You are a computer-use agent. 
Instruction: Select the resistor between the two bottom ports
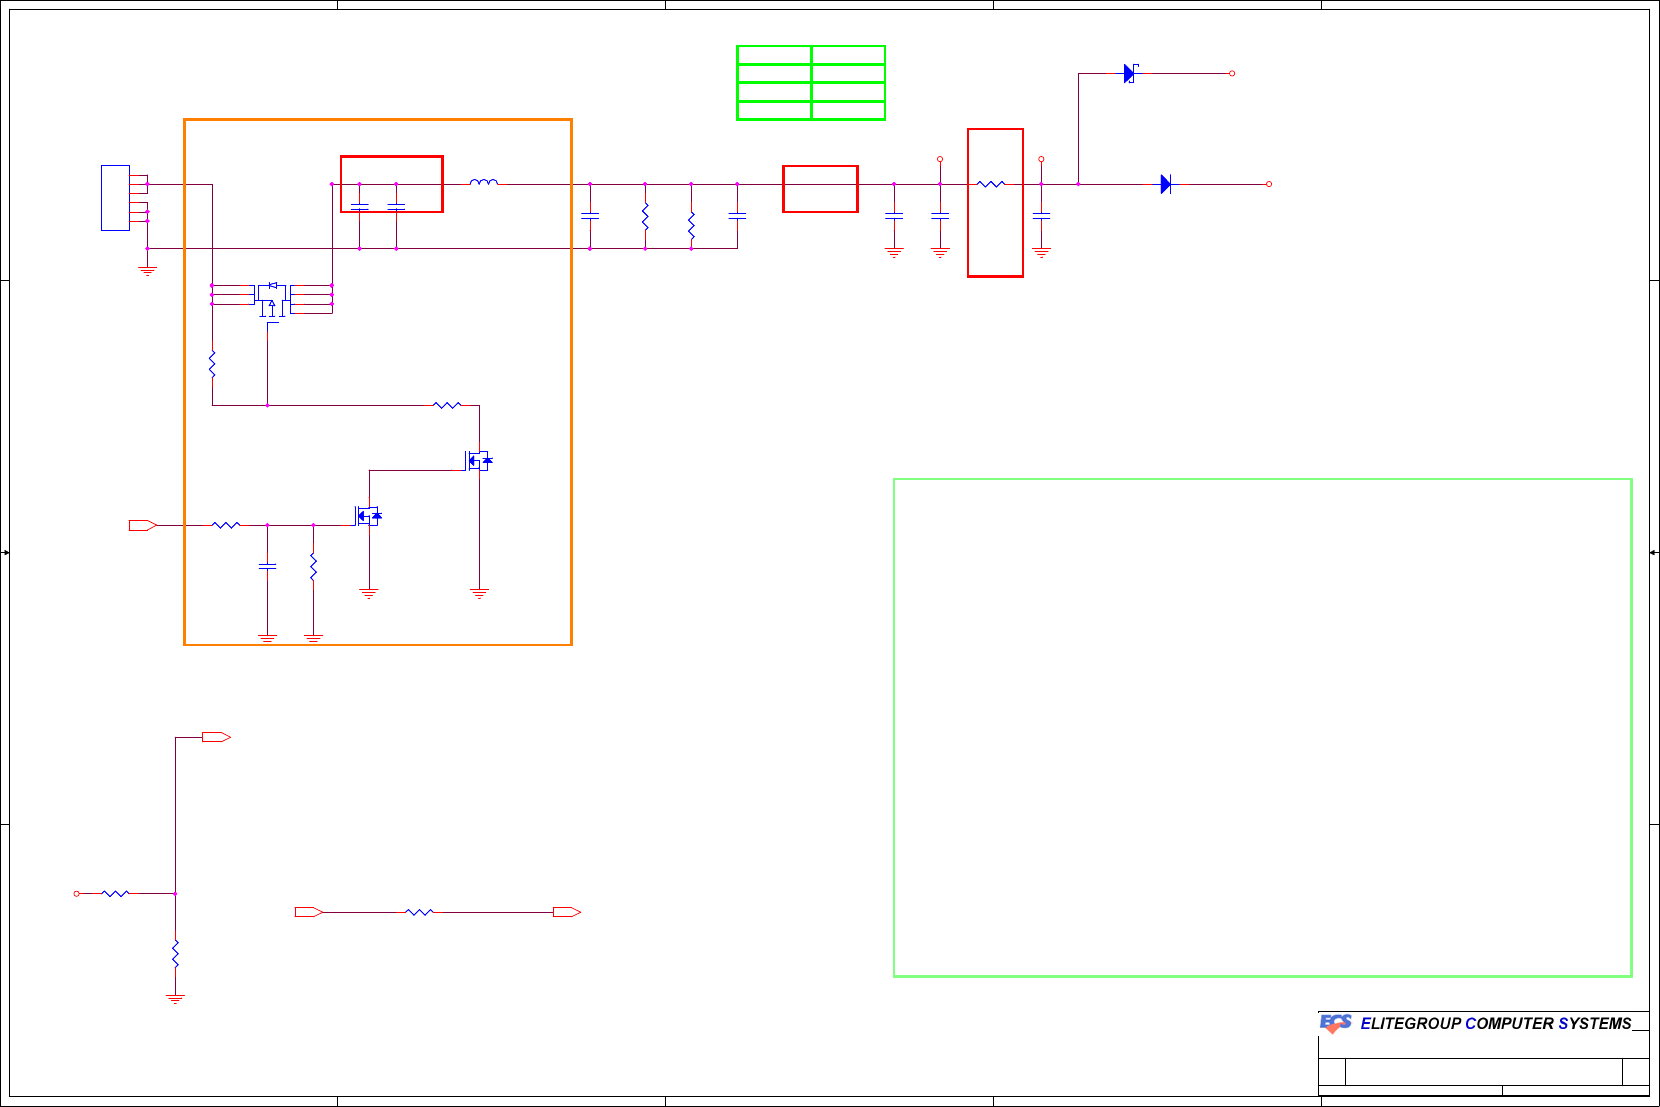pos(419,912)
